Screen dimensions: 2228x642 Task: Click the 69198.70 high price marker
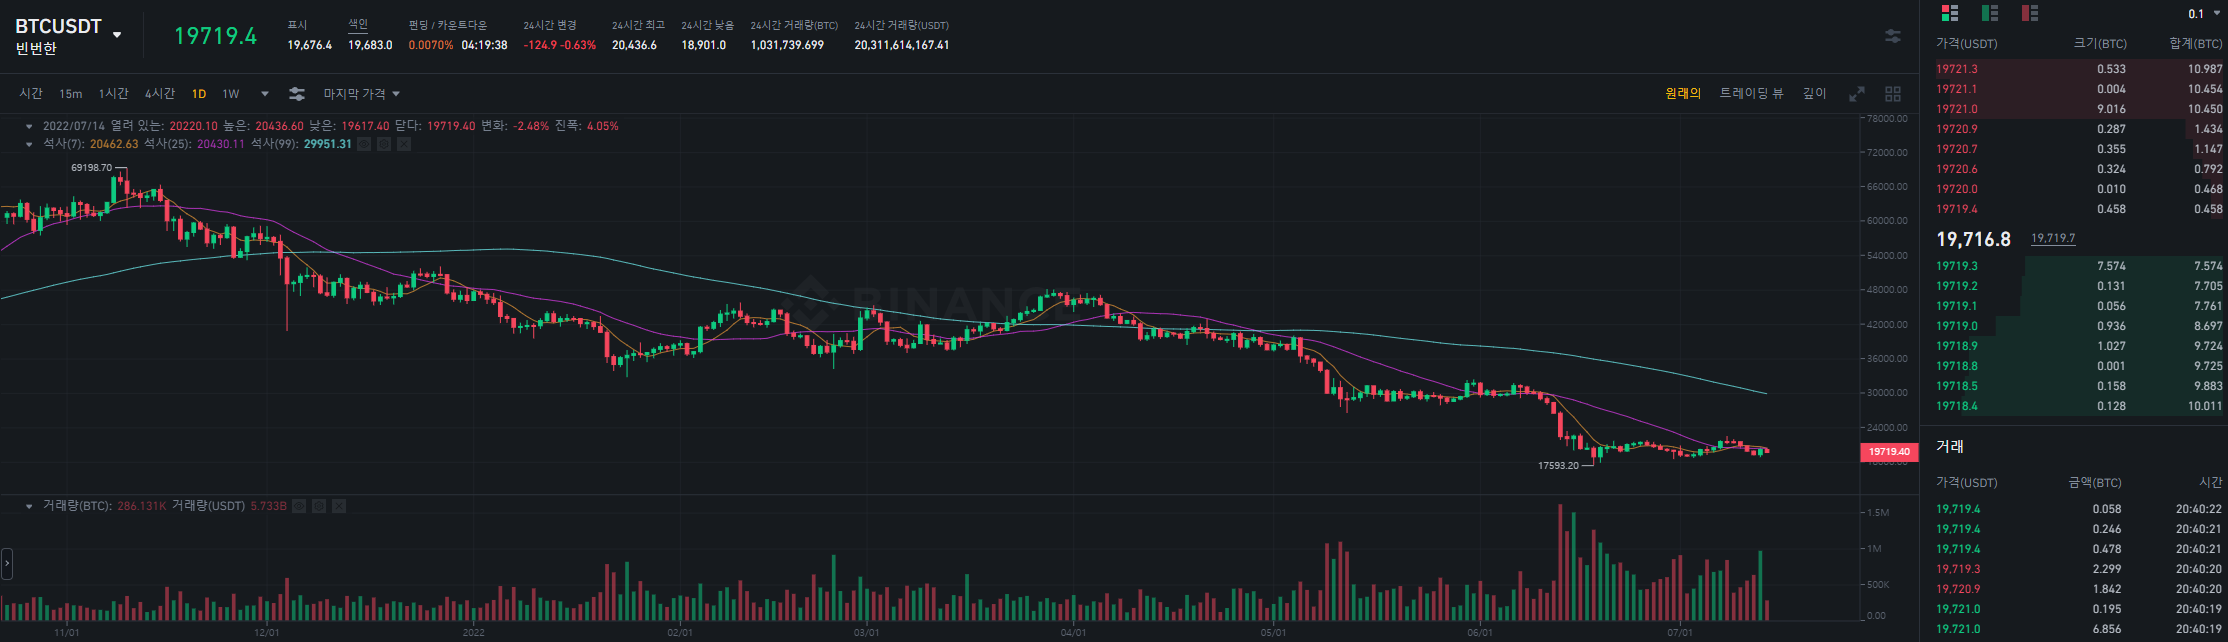coord(91,168)
